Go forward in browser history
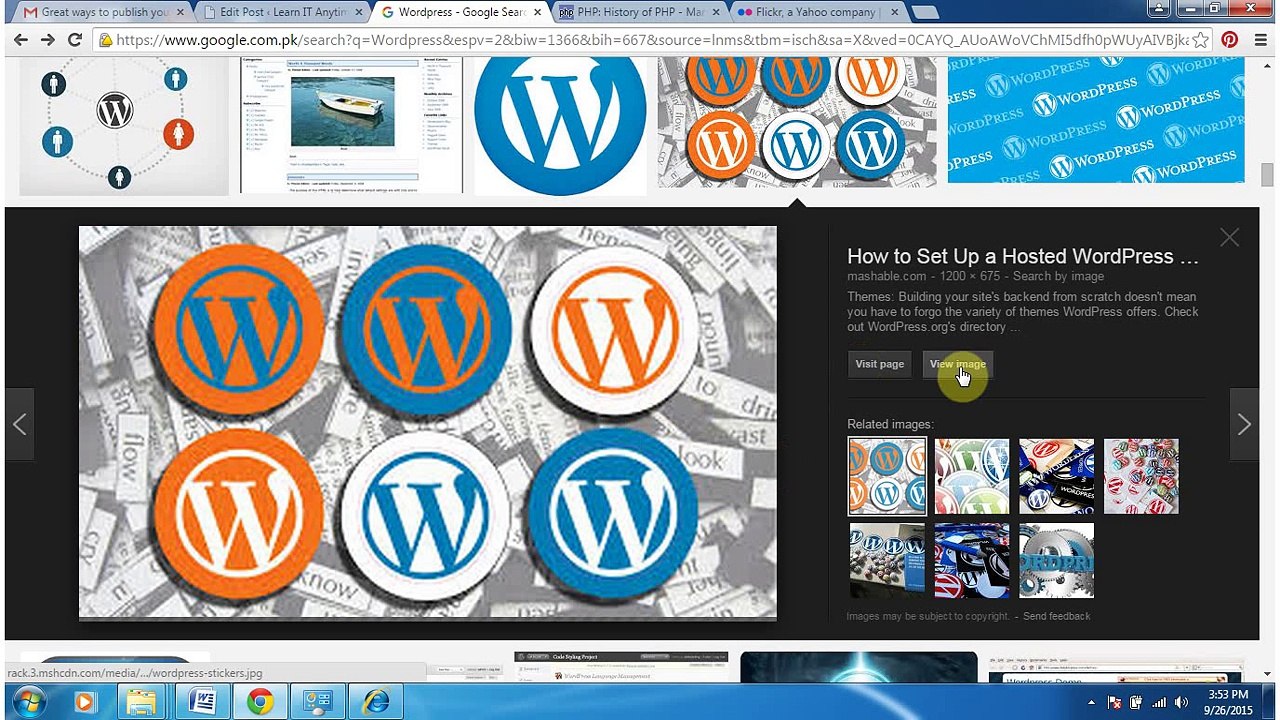This screenshot has height=720, width=1280. click(47, 40)
